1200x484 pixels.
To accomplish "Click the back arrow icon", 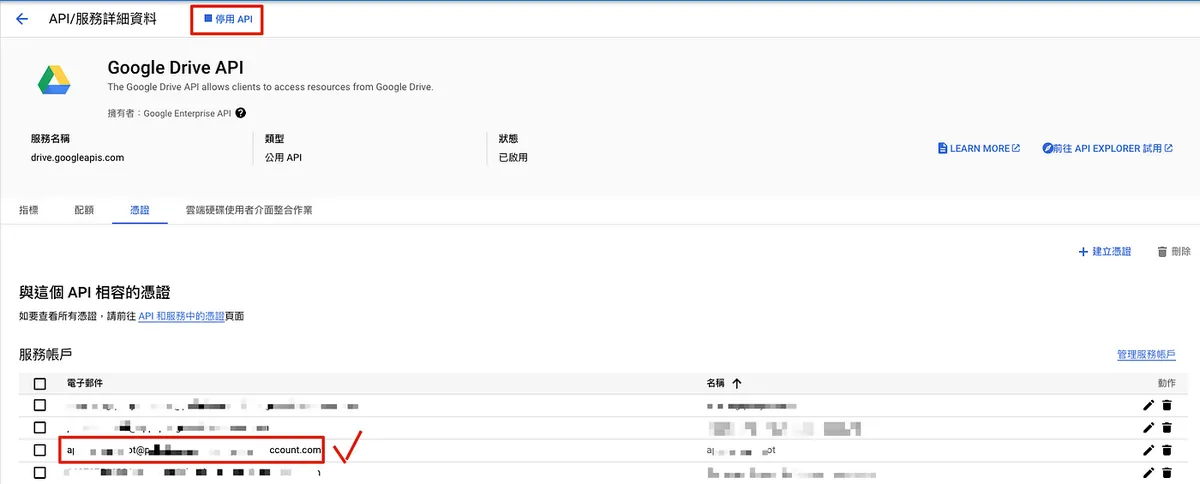I will tap(22, 19).
